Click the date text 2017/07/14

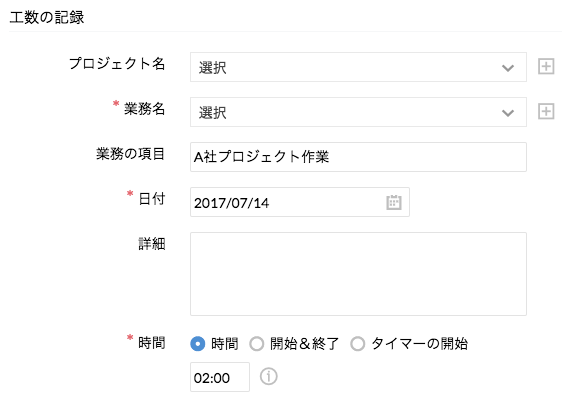coord(231,203)
